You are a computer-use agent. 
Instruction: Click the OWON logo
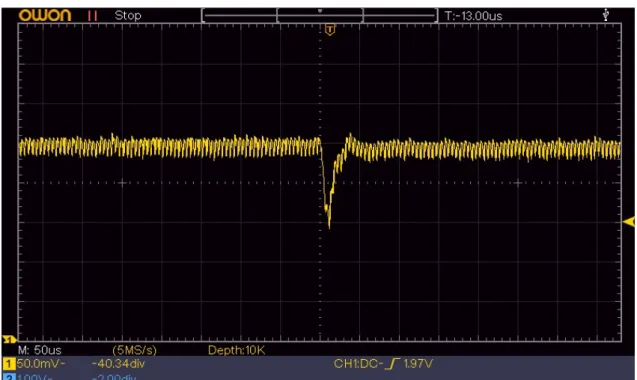45,15
